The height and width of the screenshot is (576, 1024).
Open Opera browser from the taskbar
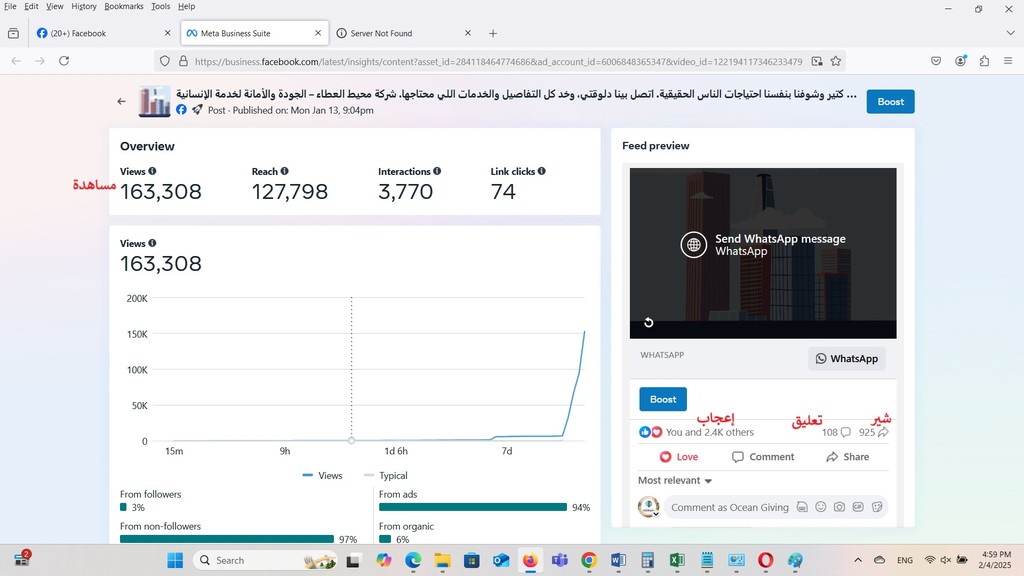point(765,560)
